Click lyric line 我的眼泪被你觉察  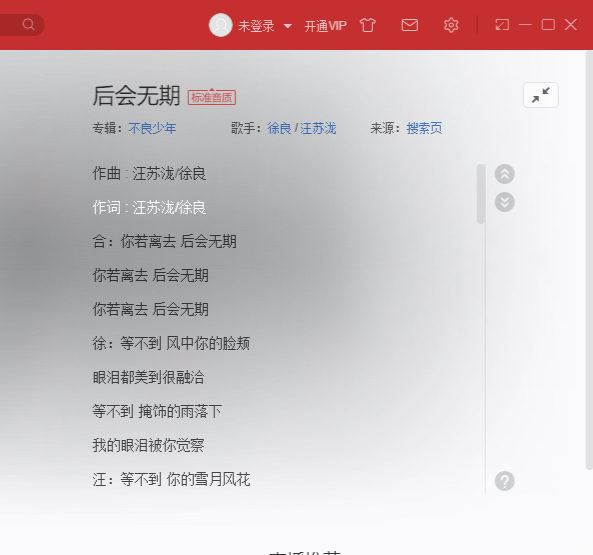pyautogui.click(x=148, y=446)
